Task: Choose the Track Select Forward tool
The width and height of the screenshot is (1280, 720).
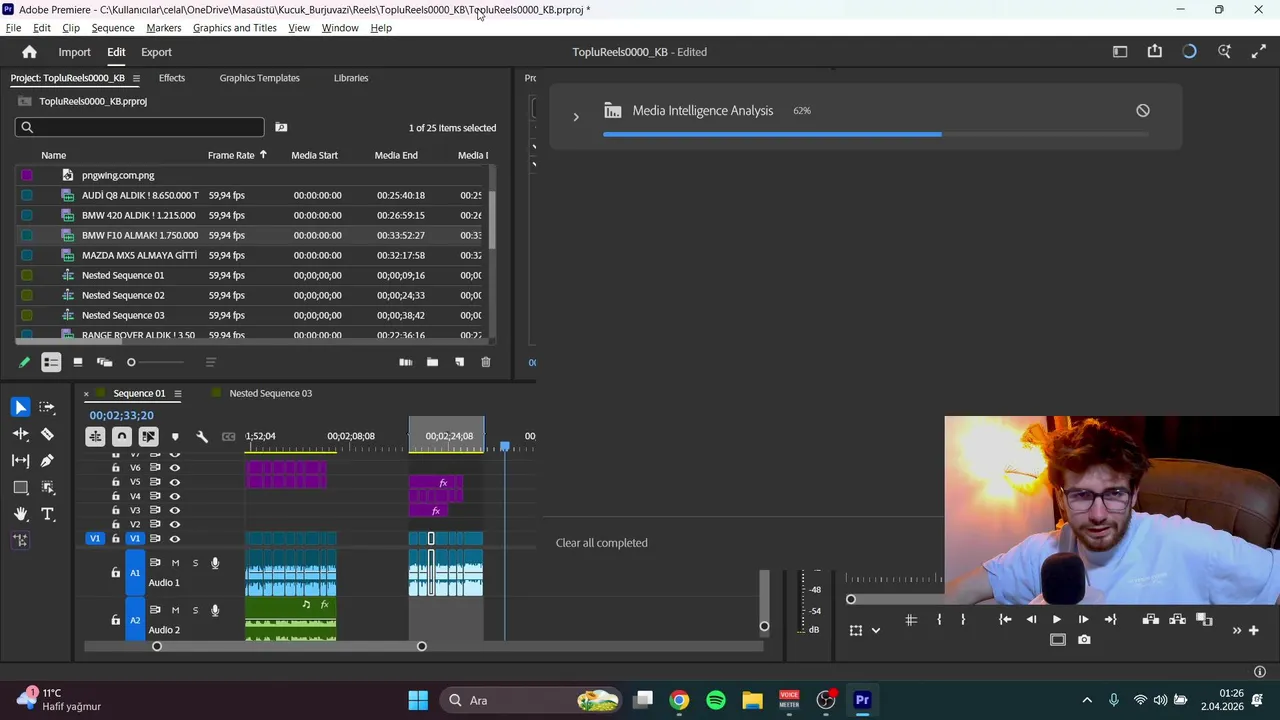Action: click(47, 407)
